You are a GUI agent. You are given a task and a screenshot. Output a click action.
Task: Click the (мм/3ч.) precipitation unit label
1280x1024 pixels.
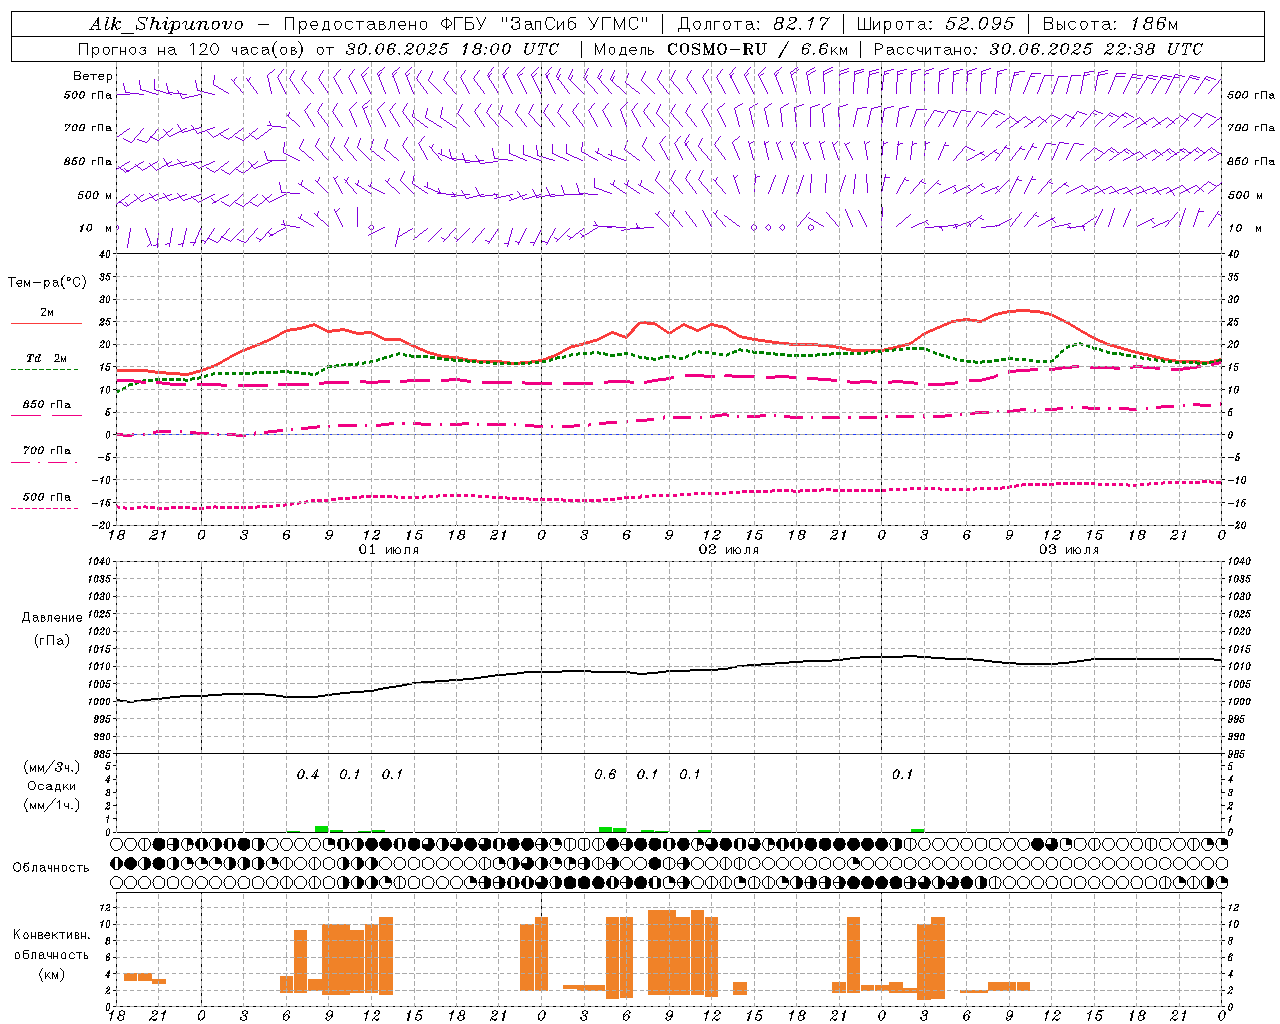[x=52, y=767]
